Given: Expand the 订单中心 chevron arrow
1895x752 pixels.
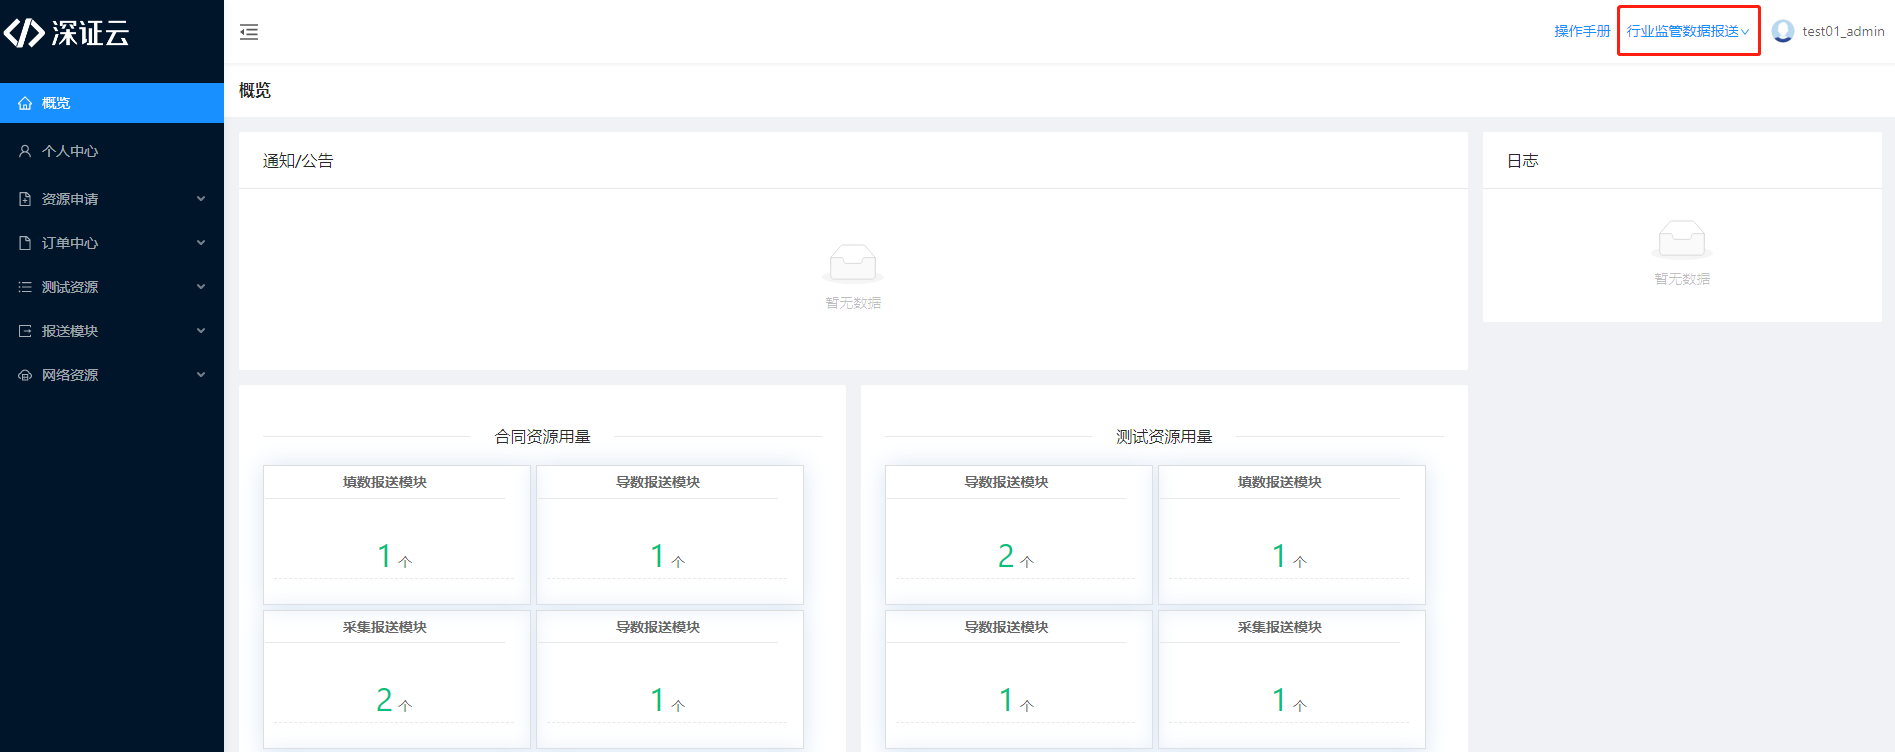Looking at the screenshot, I should pos(201,243).
